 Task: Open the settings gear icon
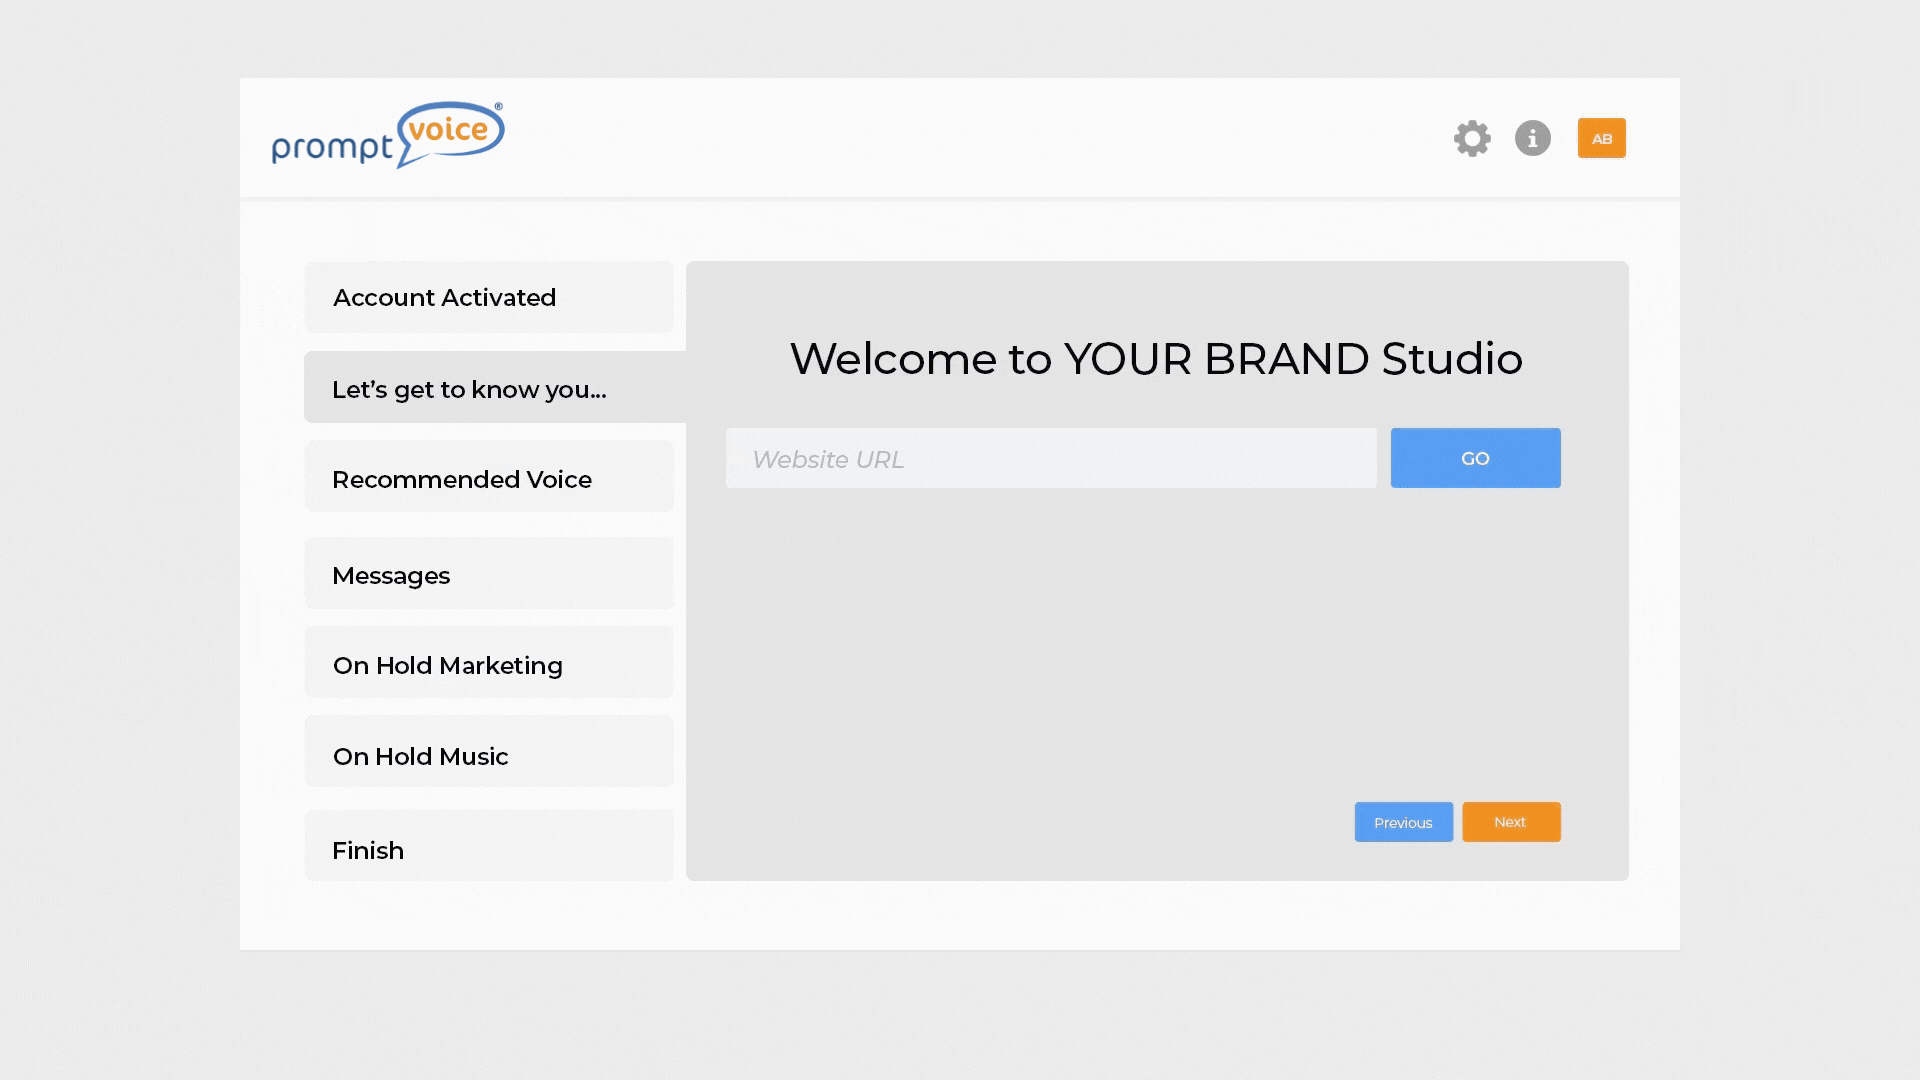[x=1472, y=137]
